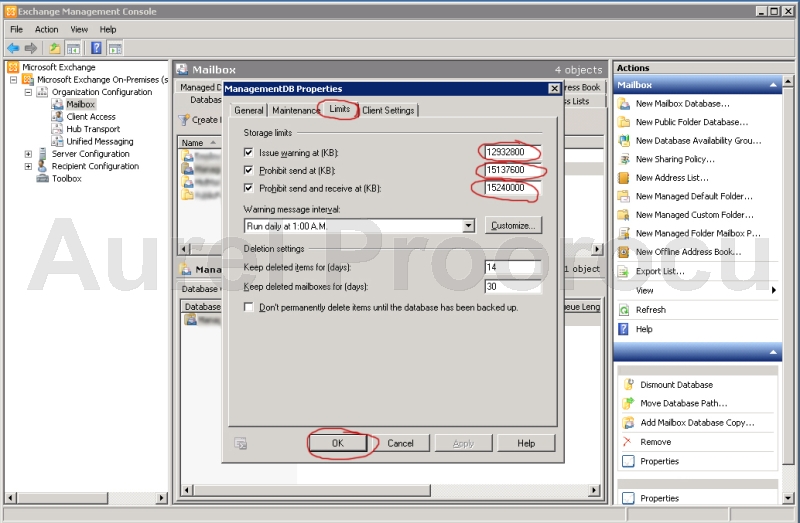
Task: Click the Back arrow toolbar icon
Action: [x=13, y=48]
